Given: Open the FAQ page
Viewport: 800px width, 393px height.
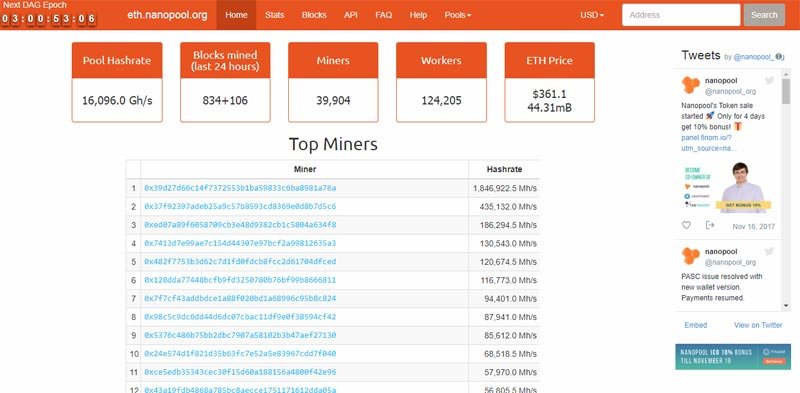Looking at the screenshot, I should click(384, 15).
